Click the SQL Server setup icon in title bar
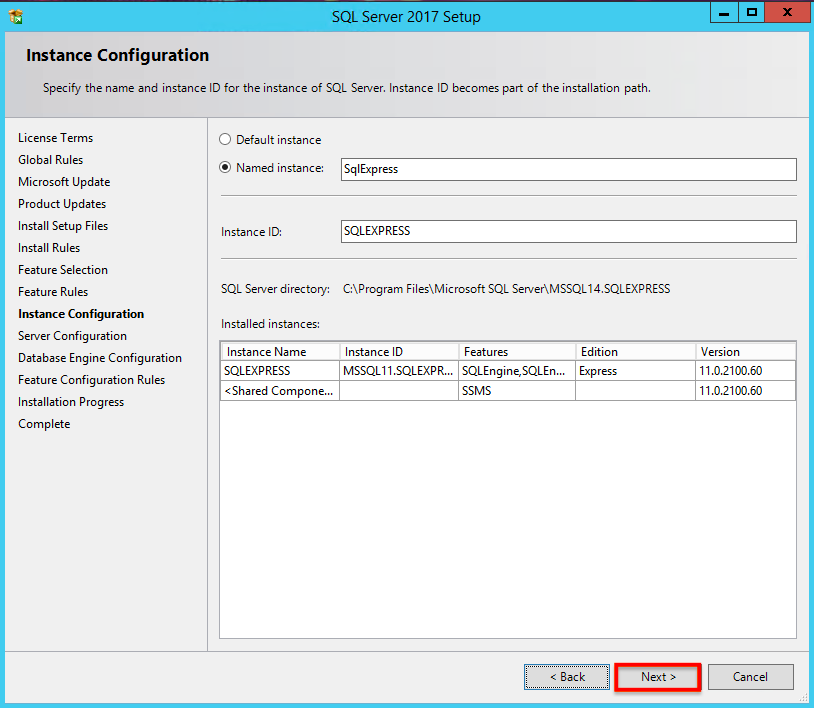 (x=16, y=17)
